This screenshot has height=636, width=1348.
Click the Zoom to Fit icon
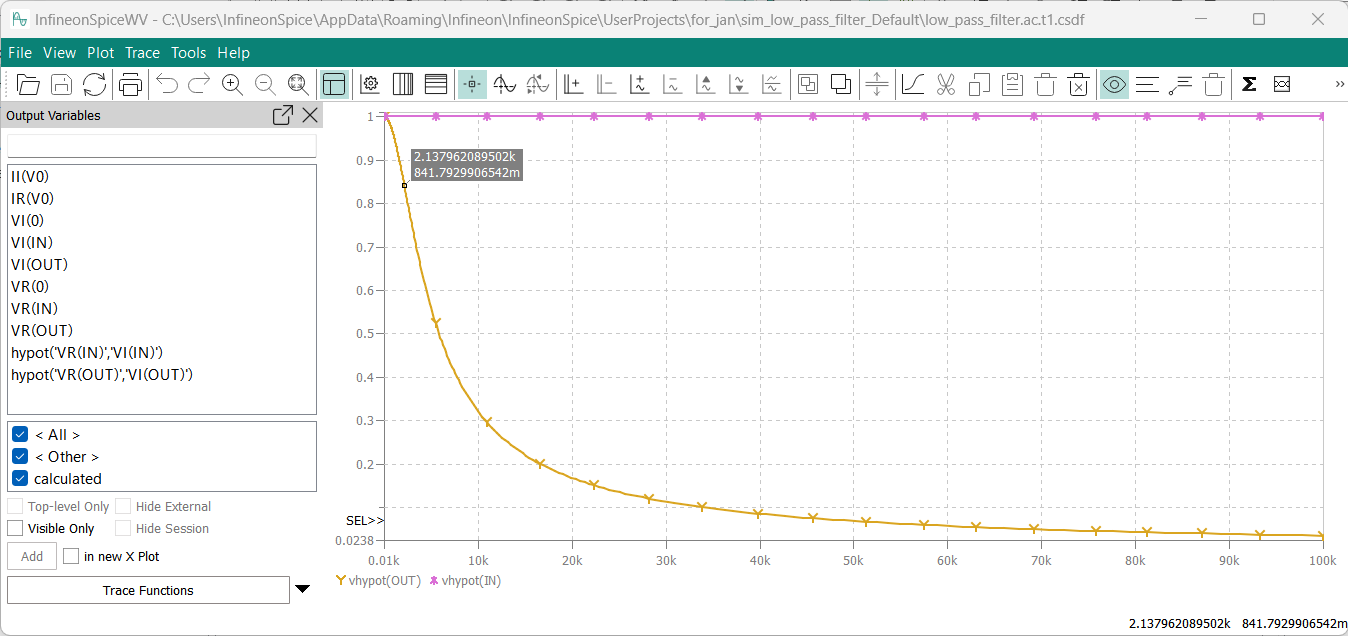[x=298, y=85]
